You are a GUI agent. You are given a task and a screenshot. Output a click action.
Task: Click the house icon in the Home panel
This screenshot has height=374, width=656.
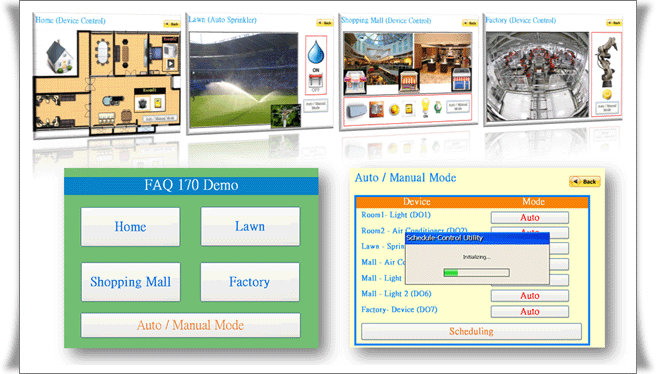pyautogui.click(x=59, y=56)
